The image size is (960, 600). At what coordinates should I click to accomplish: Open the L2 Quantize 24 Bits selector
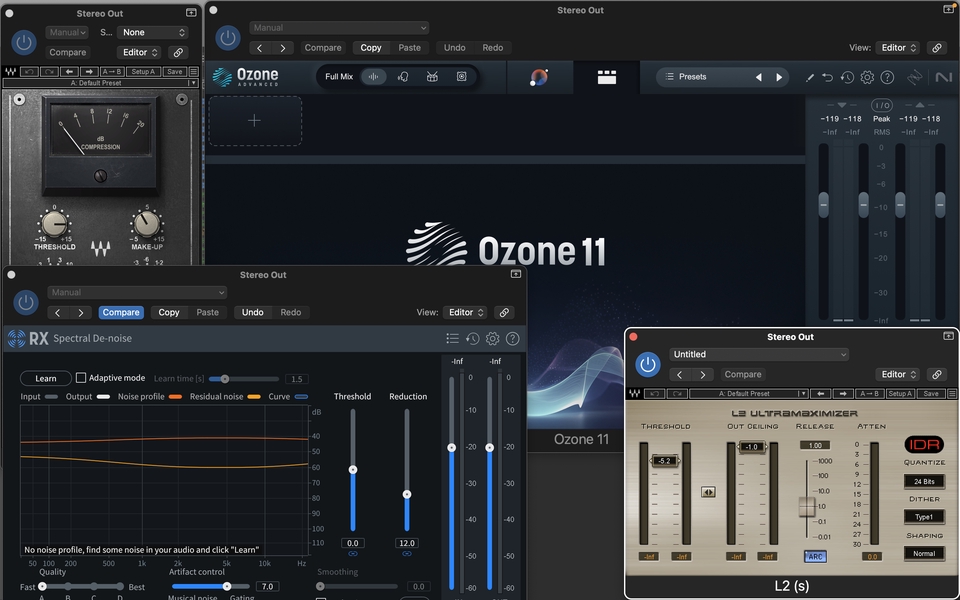[923, 481]
